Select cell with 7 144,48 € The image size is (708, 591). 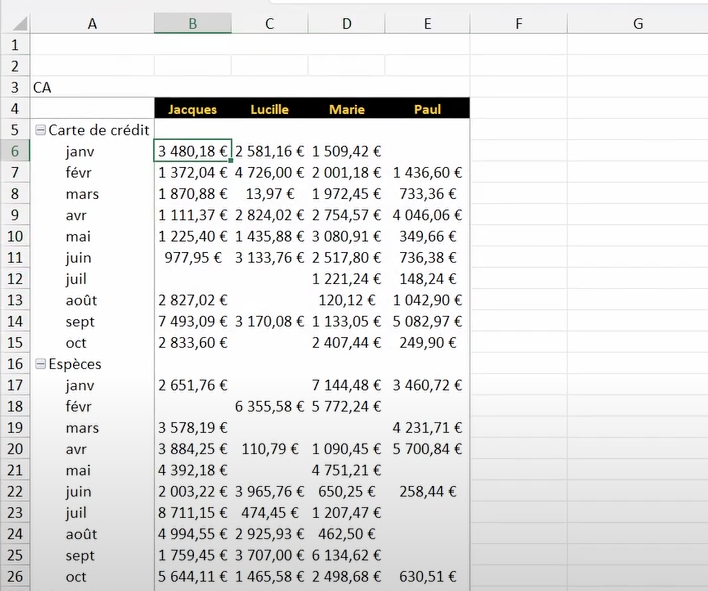coord(347,385)
